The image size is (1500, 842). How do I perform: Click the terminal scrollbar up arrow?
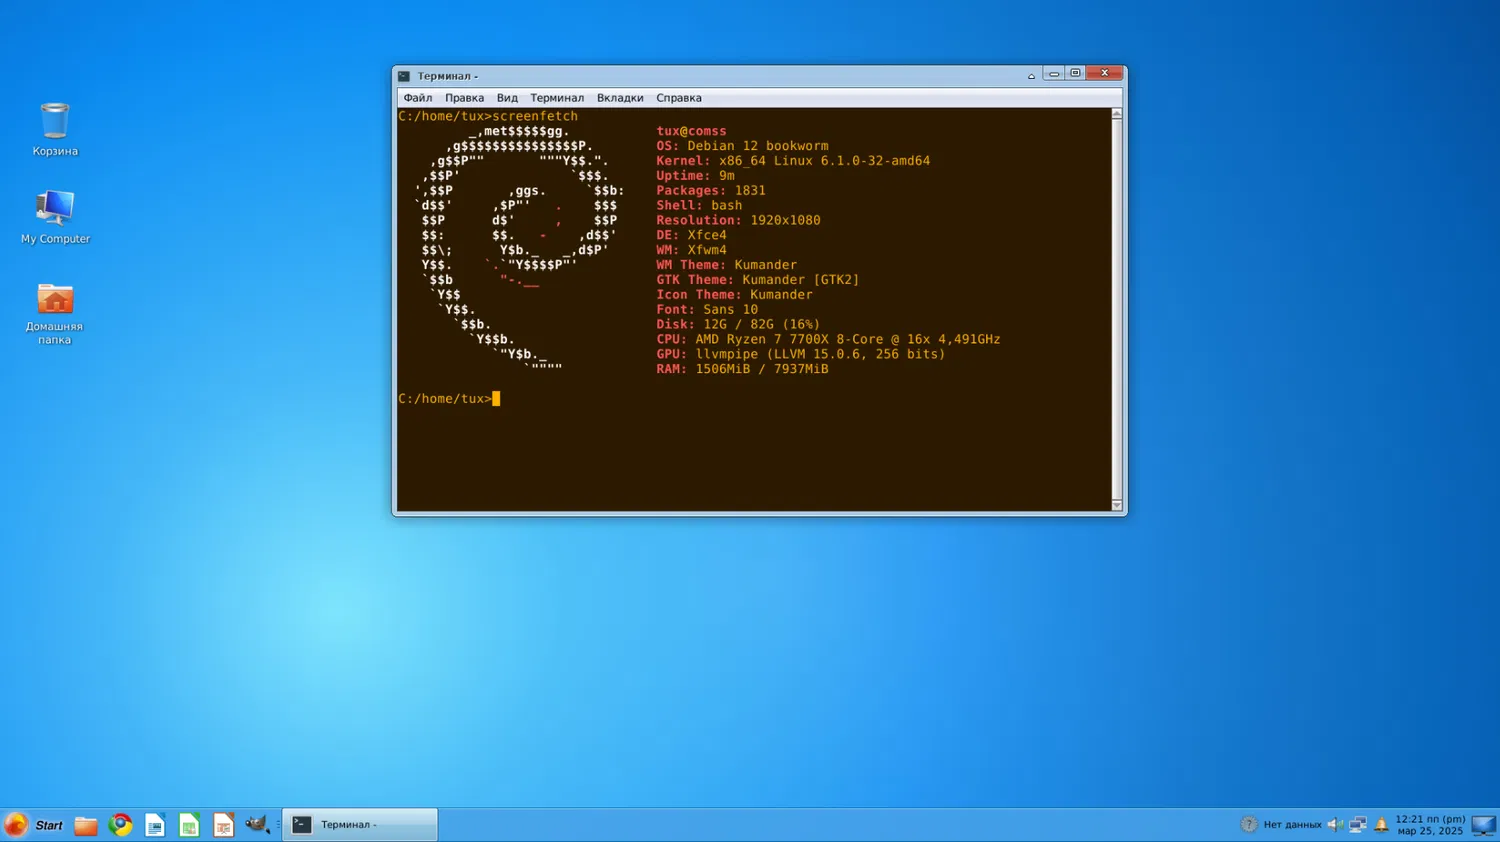coord(1117,114)
